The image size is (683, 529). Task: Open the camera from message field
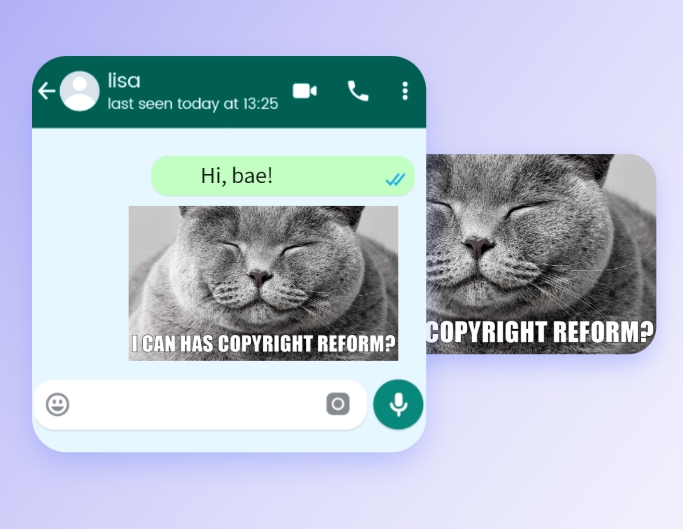pos(338,404)
